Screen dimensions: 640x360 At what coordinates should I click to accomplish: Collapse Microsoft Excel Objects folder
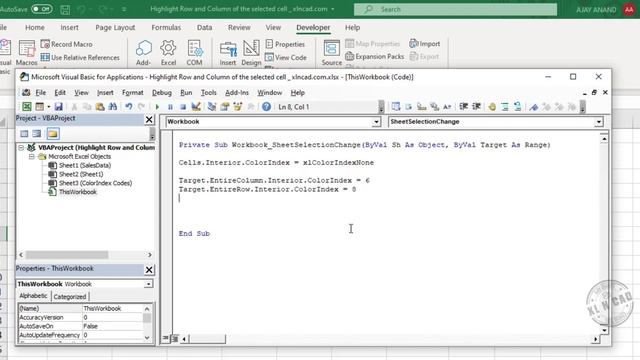point(31,157)
